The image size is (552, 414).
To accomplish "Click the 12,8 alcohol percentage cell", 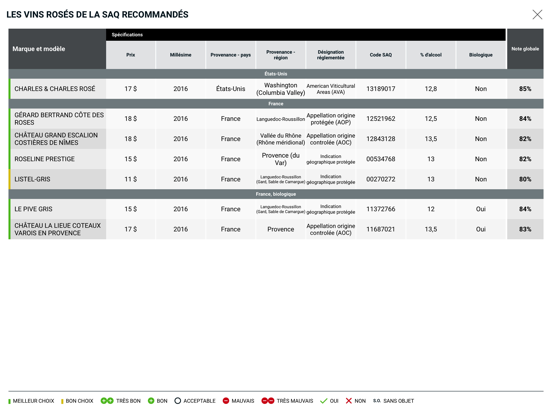I will [431, 89].
